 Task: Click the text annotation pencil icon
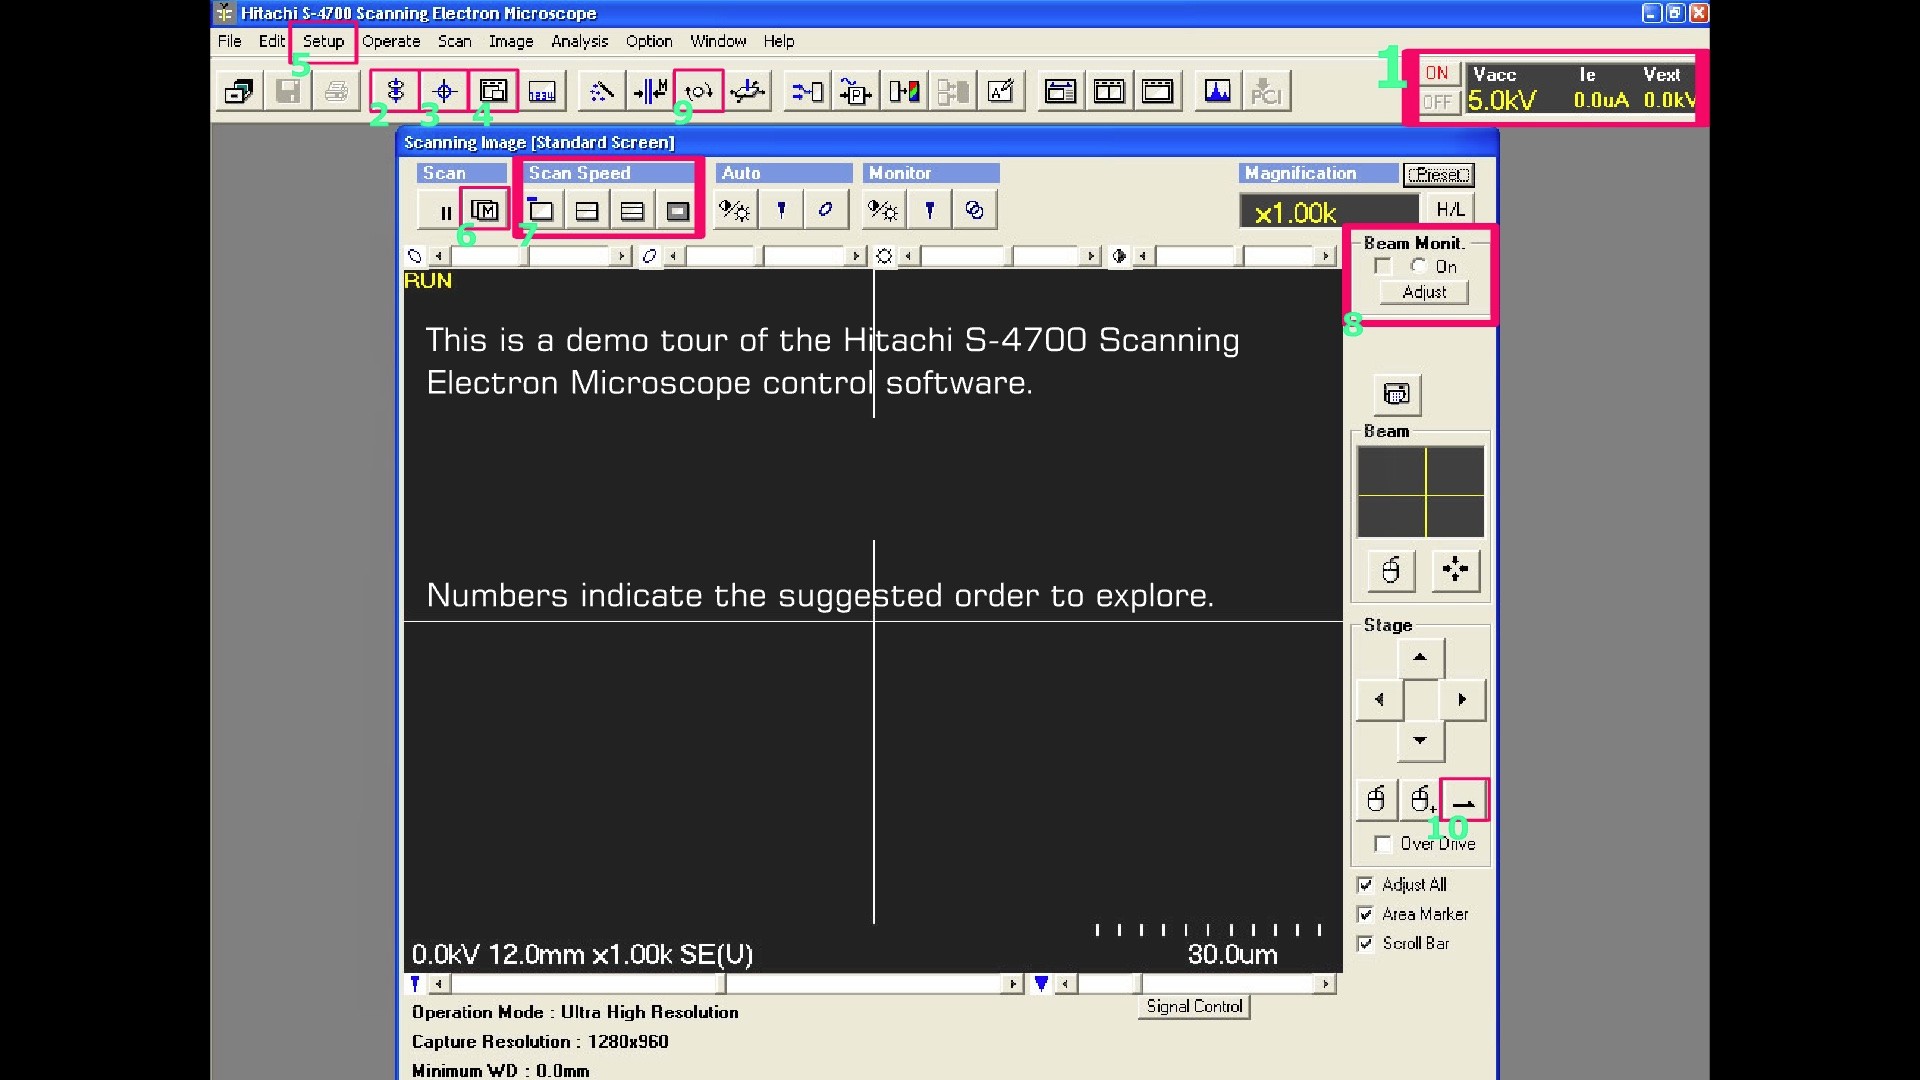[1001, 92]
